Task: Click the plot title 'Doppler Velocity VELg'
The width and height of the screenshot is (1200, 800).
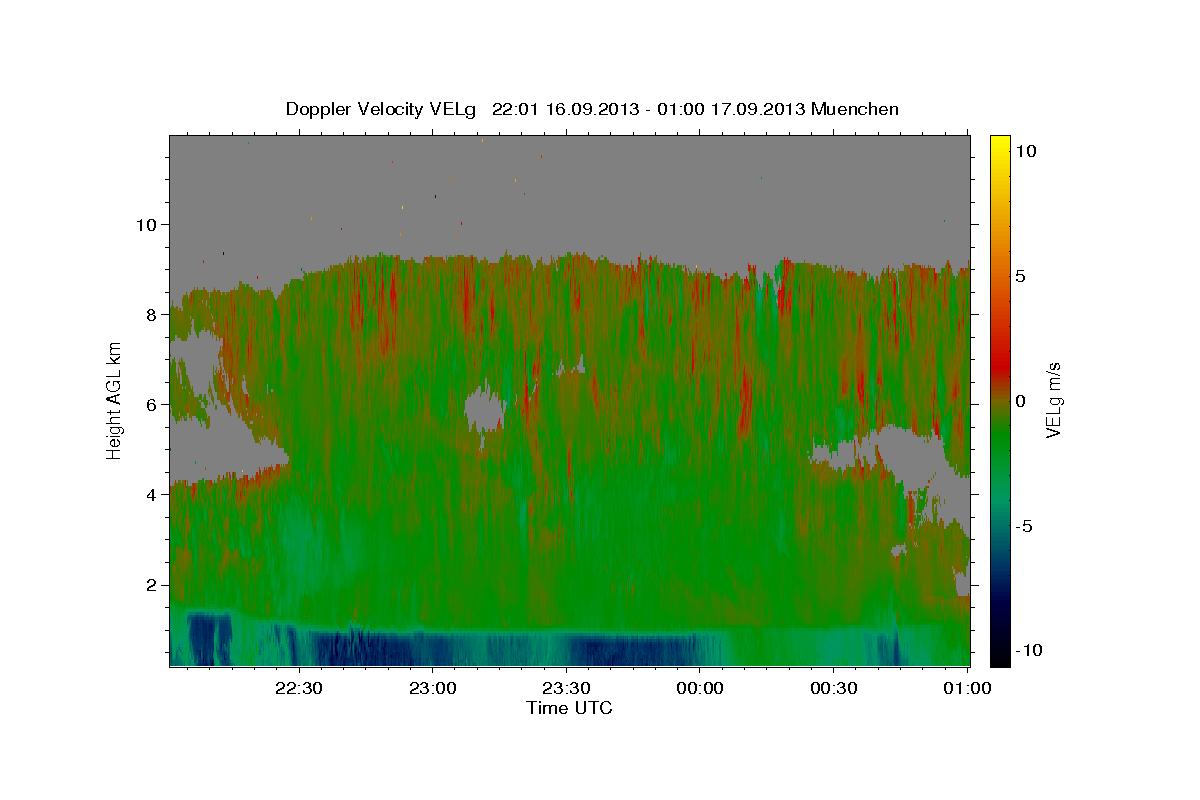Action: (x=382, y=109)
